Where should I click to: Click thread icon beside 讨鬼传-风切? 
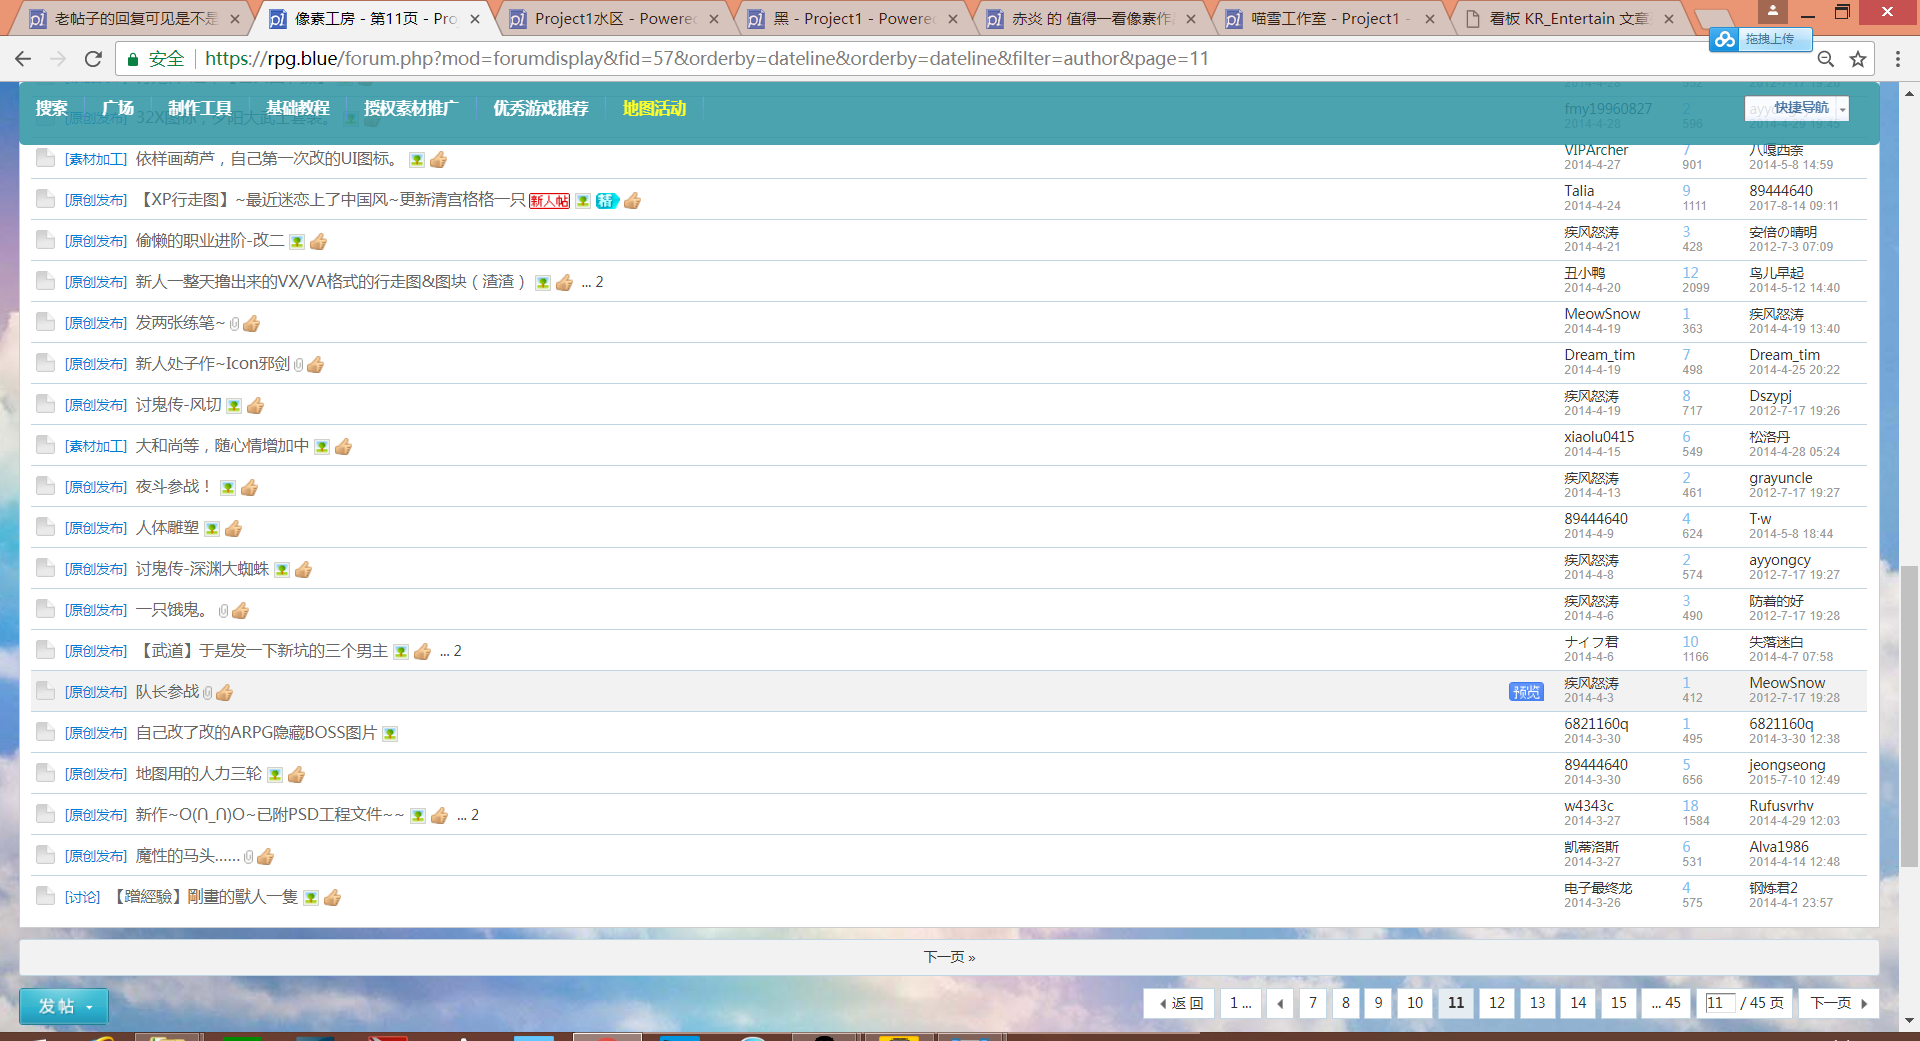click(45, 404)
